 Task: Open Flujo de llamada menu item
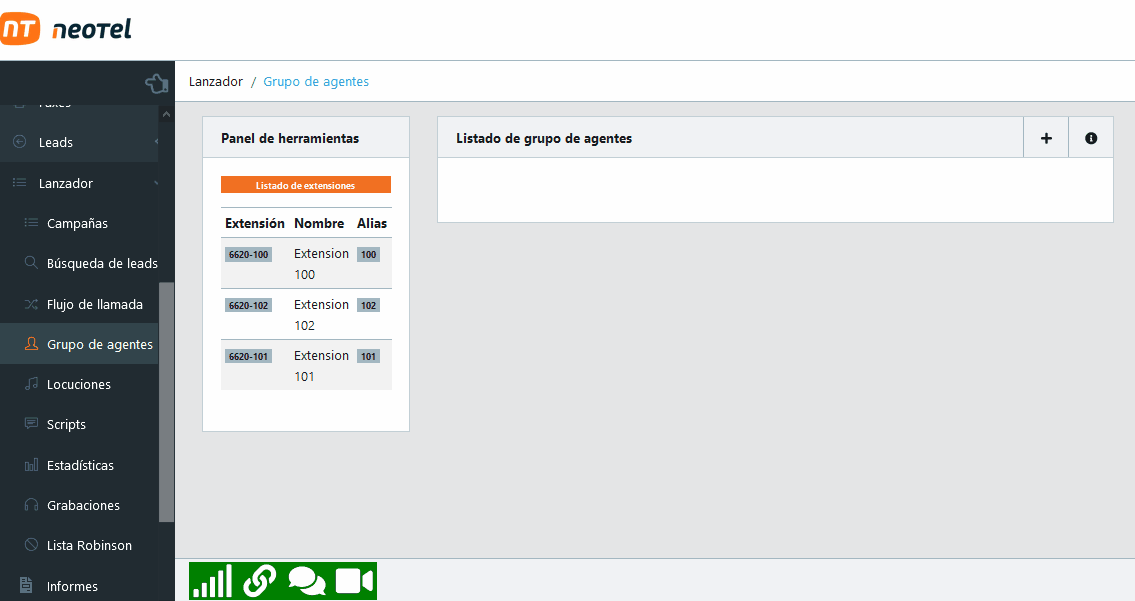tap(95, 304)
